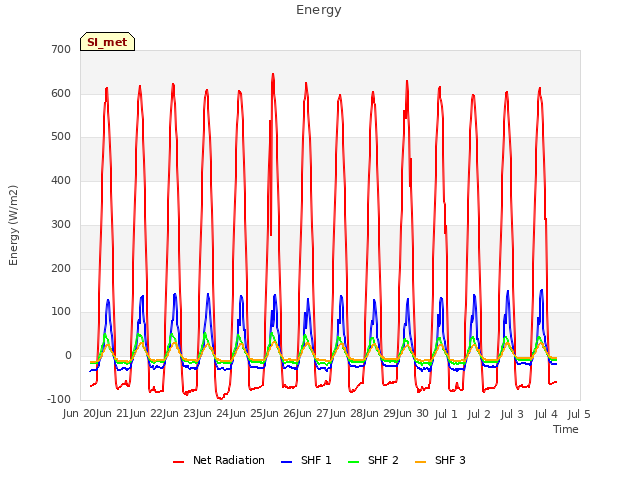Click the tallest Net Radiation peak near Jun 26

273,75
